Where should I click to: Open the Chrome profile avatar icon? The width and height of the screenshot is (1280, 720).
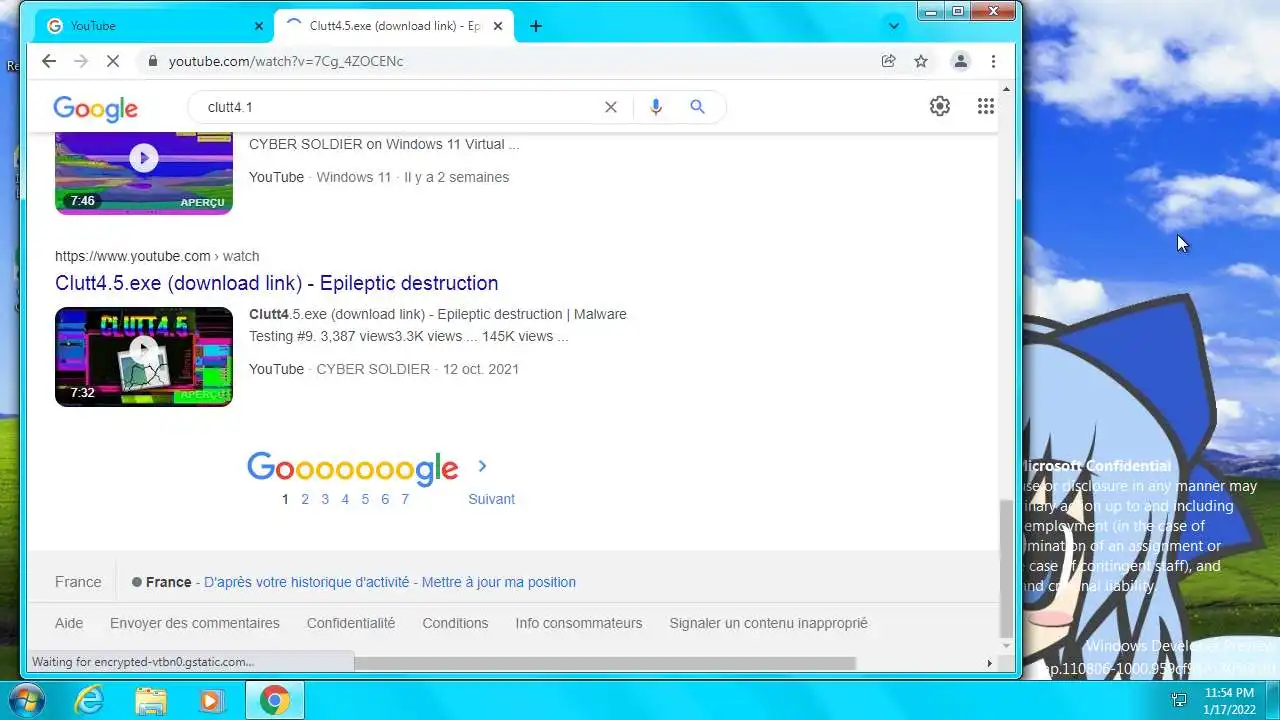point(960,61)
